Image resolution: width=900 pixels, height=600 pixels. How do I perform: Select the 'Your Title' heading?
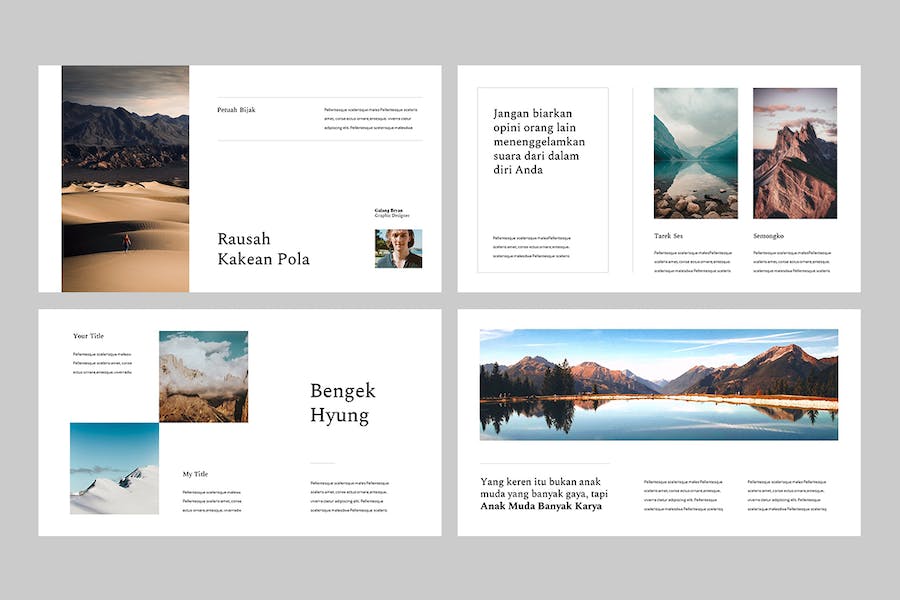88,336
